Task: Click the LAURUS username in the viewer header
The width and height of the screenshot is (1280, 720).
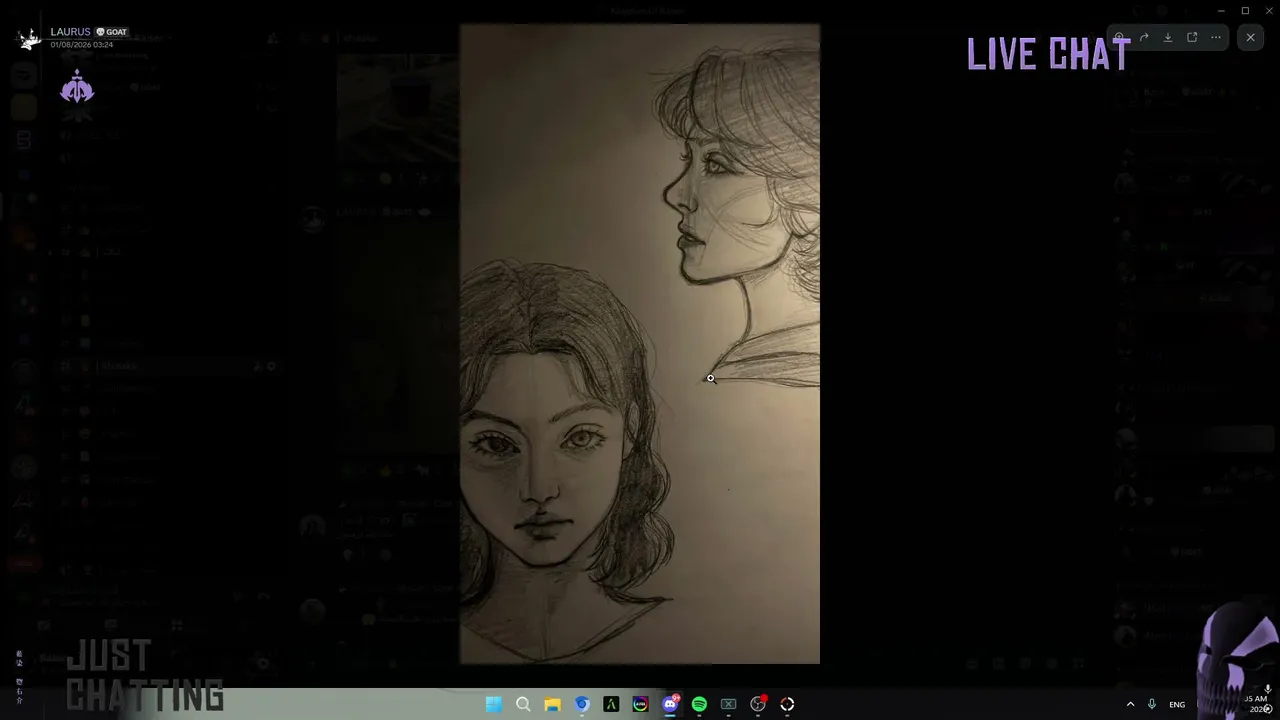Action: (70, 32)
